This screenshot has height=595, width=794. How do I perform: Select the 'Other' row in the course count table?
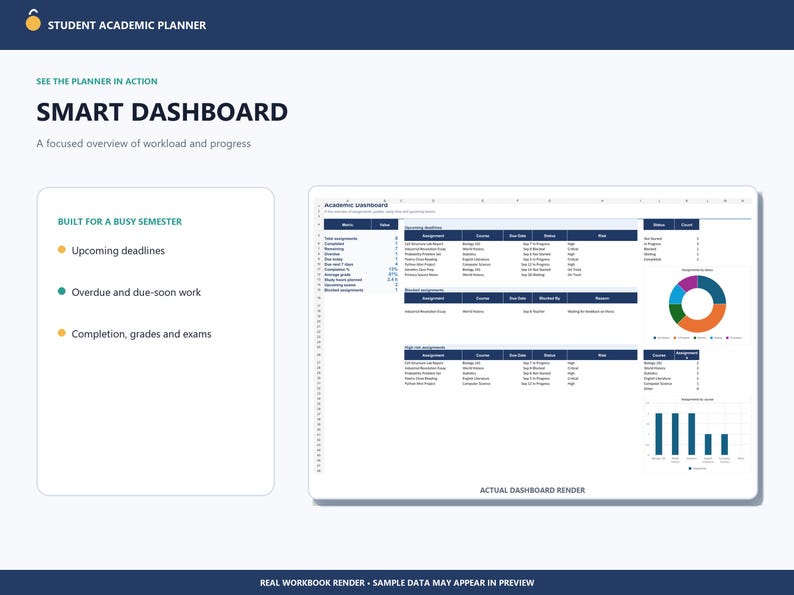[671, 389]
